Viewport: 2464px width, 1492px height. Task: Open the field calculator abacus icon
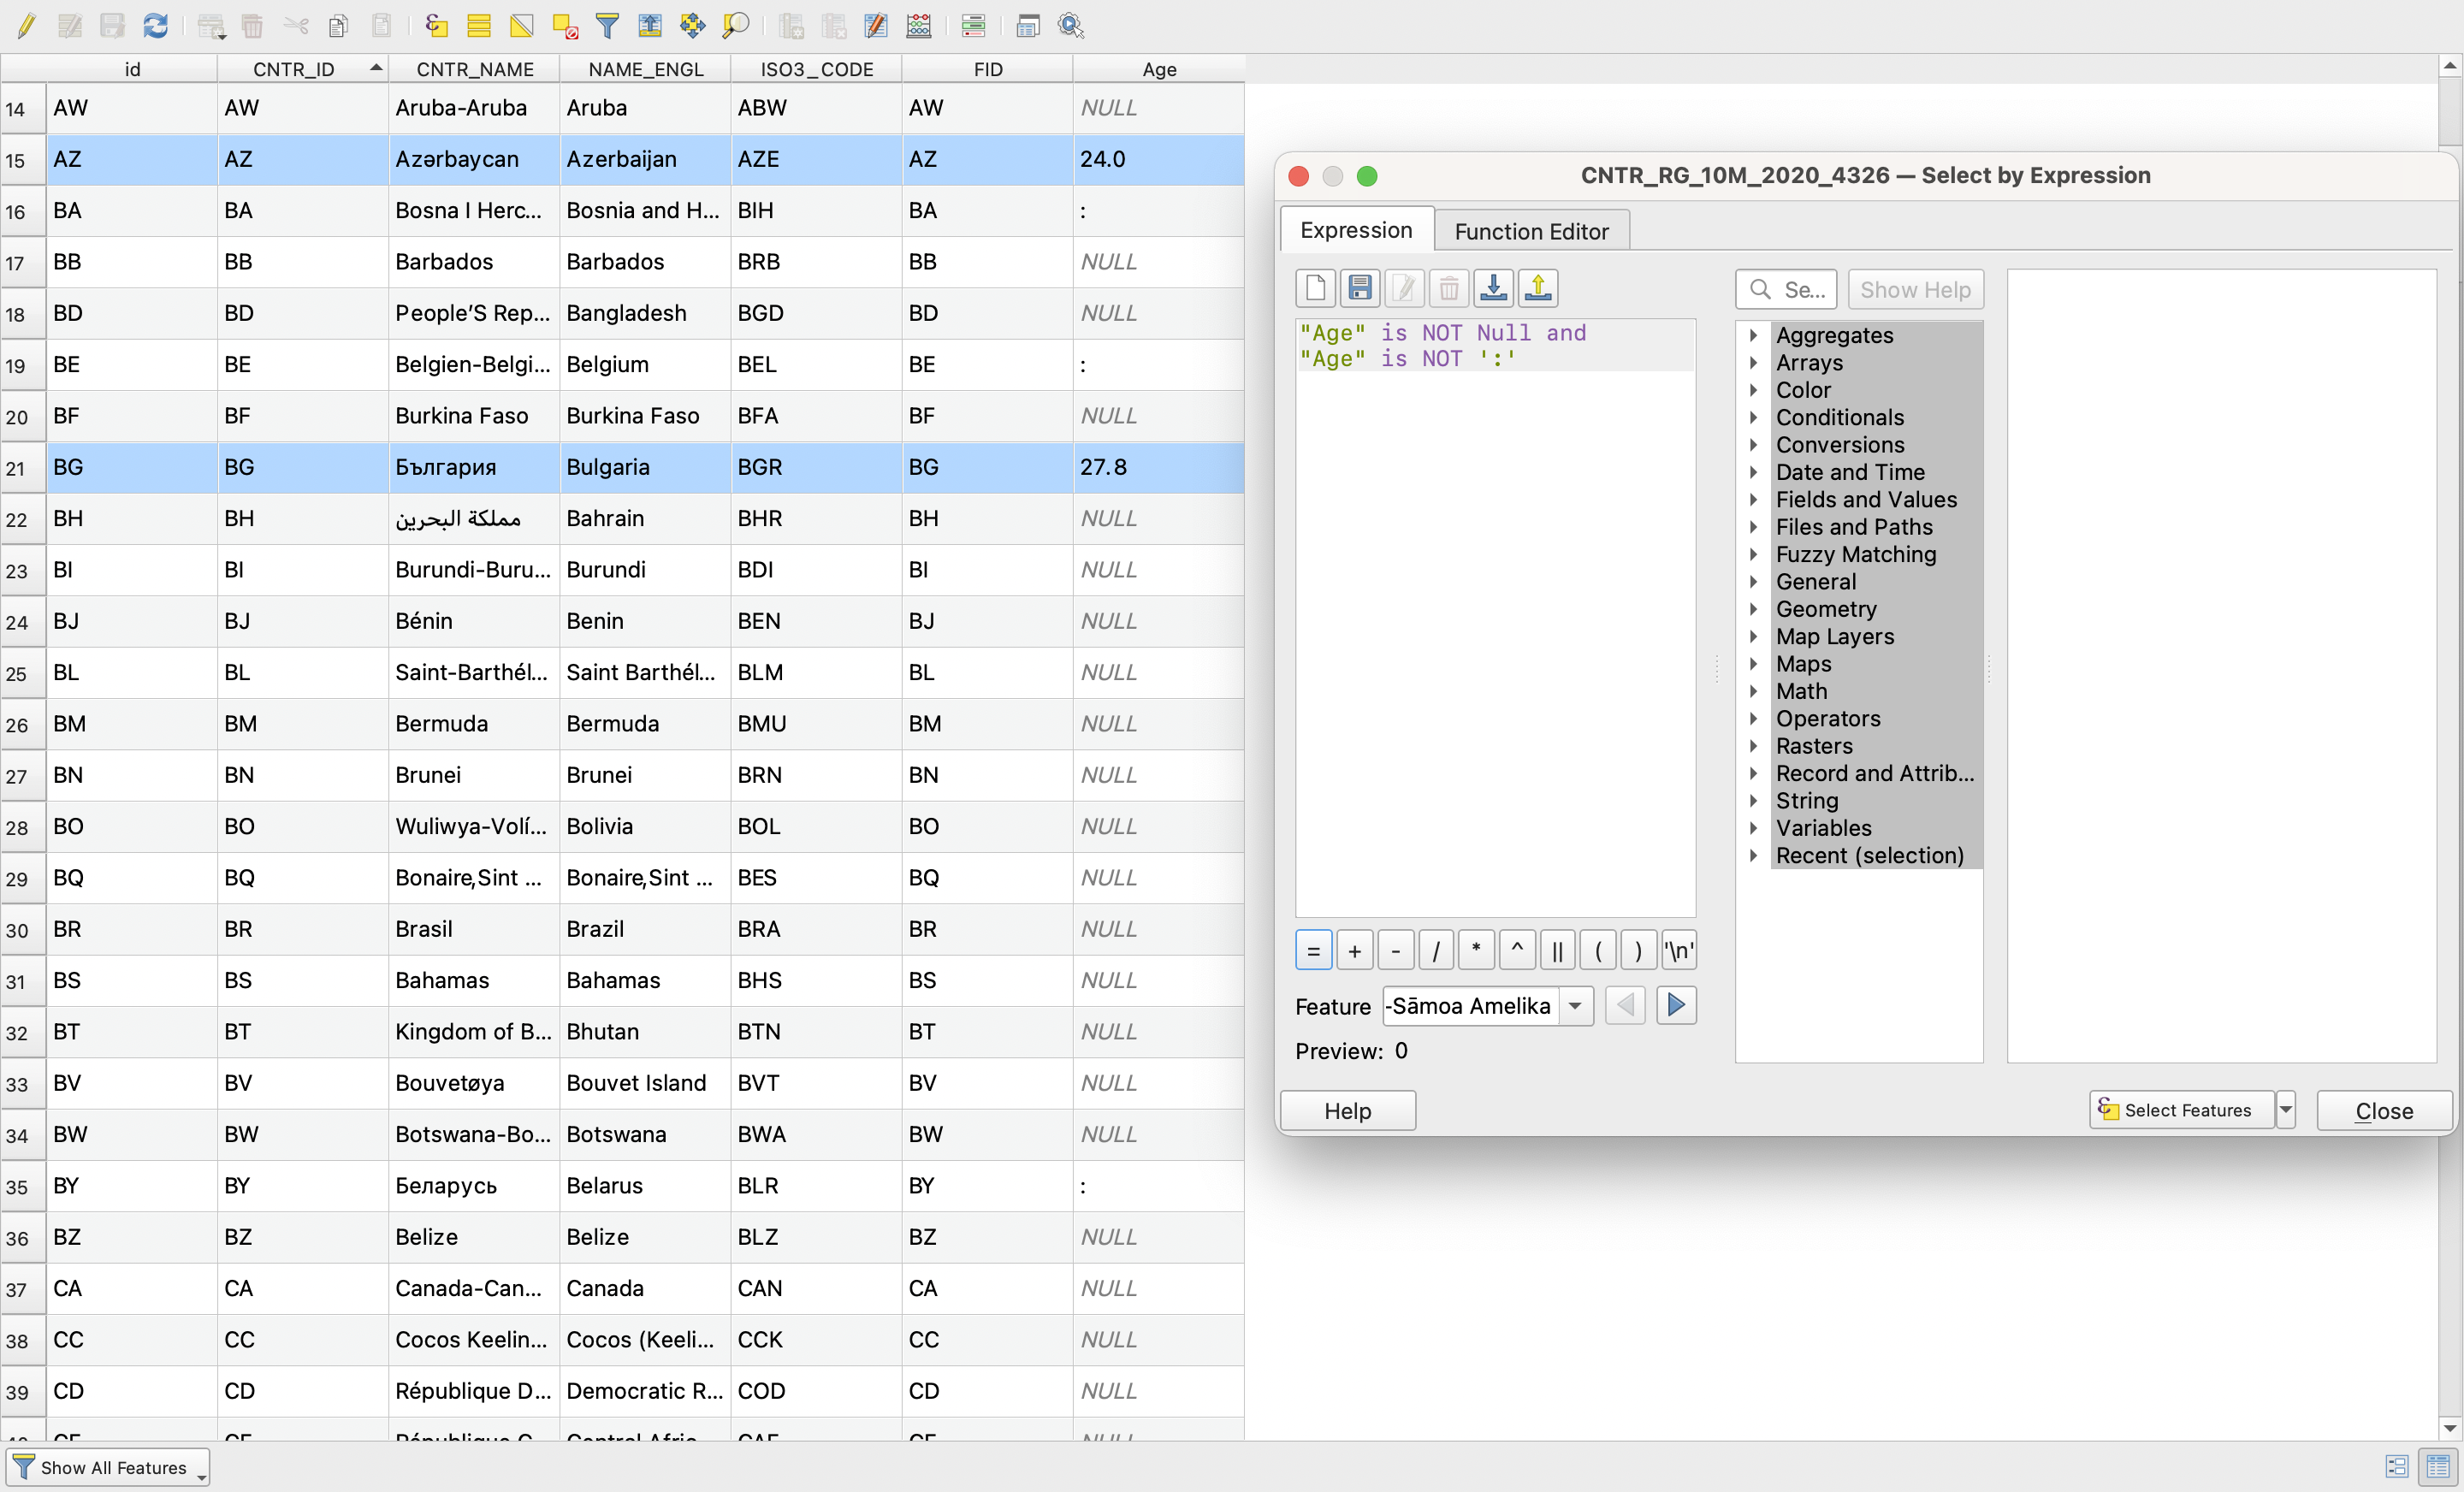point(919,25)
